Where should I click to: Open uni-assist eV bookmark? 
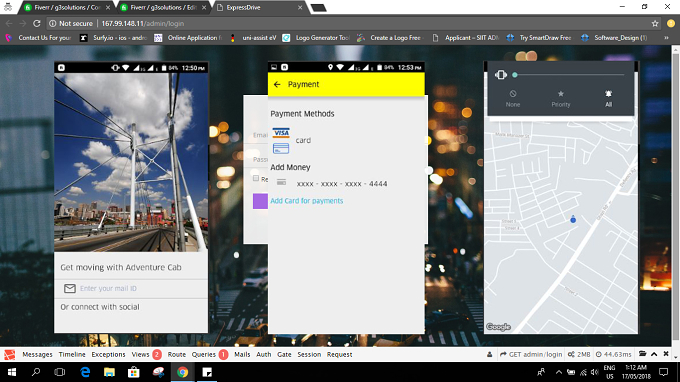pos(254,38)
